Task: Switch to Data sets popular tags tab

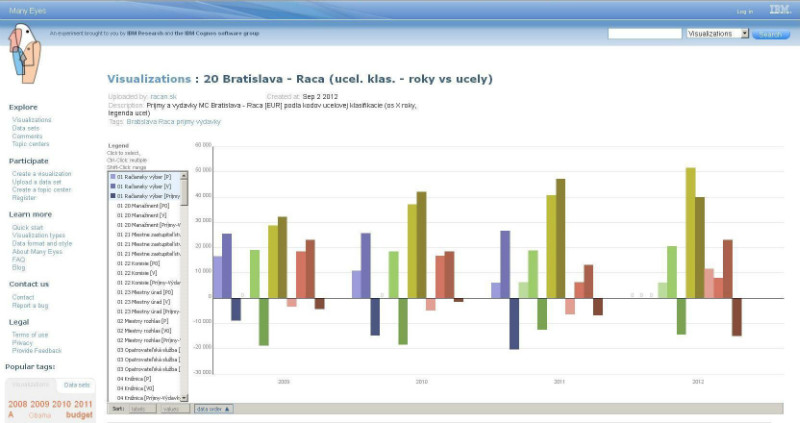Action: click(77, 385)
